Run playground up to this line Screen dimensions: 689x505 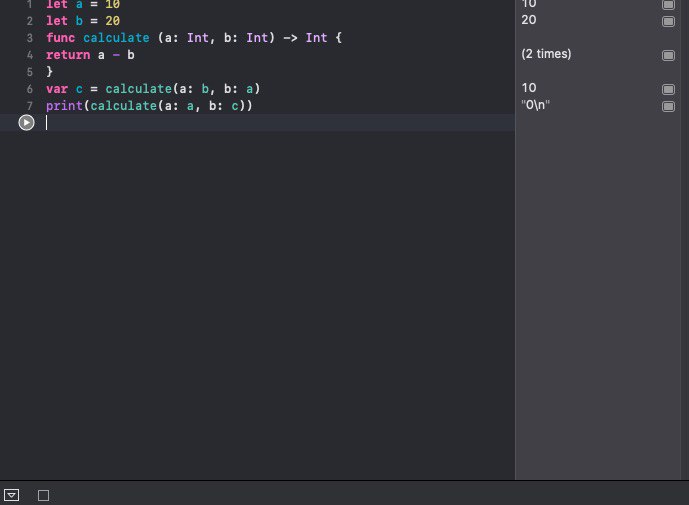click(26, 123)
